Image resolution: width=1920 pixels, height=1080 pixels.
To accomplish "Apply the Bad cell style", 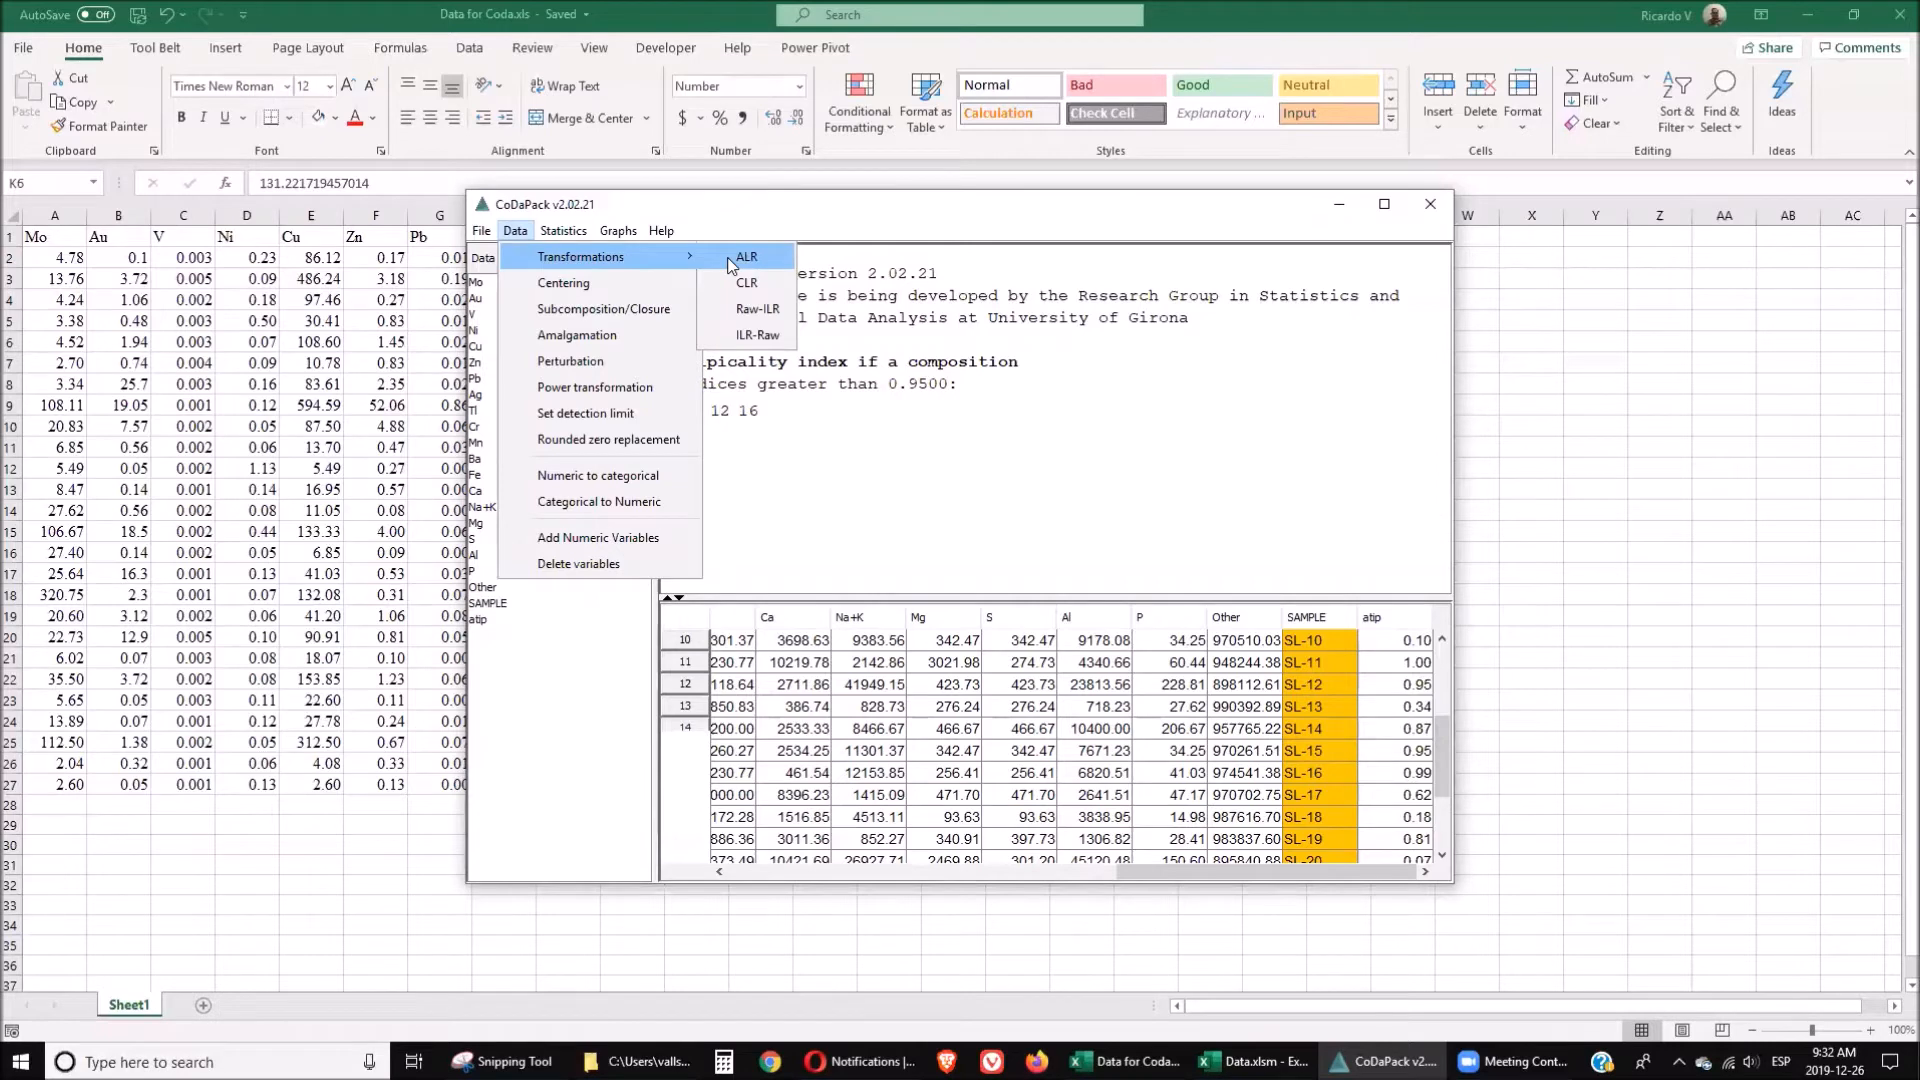I will (1115, 85).
